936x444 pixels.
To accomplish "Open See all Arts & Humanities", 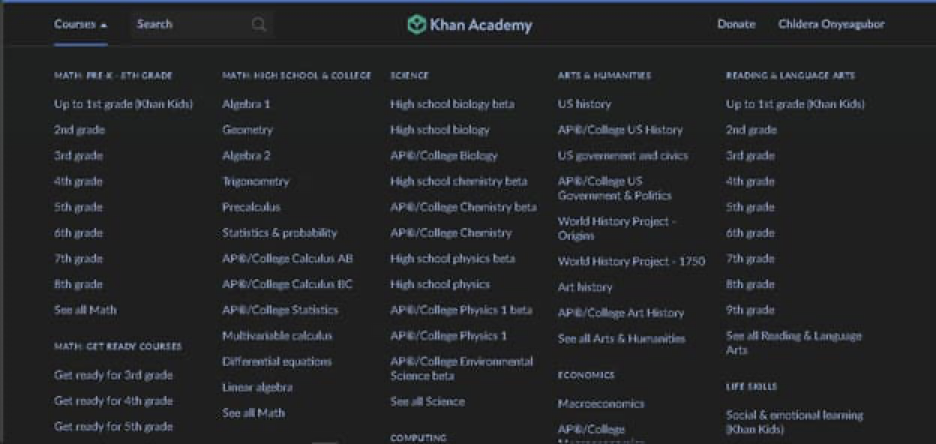I will pyautogui.click(x=621, y=338).
